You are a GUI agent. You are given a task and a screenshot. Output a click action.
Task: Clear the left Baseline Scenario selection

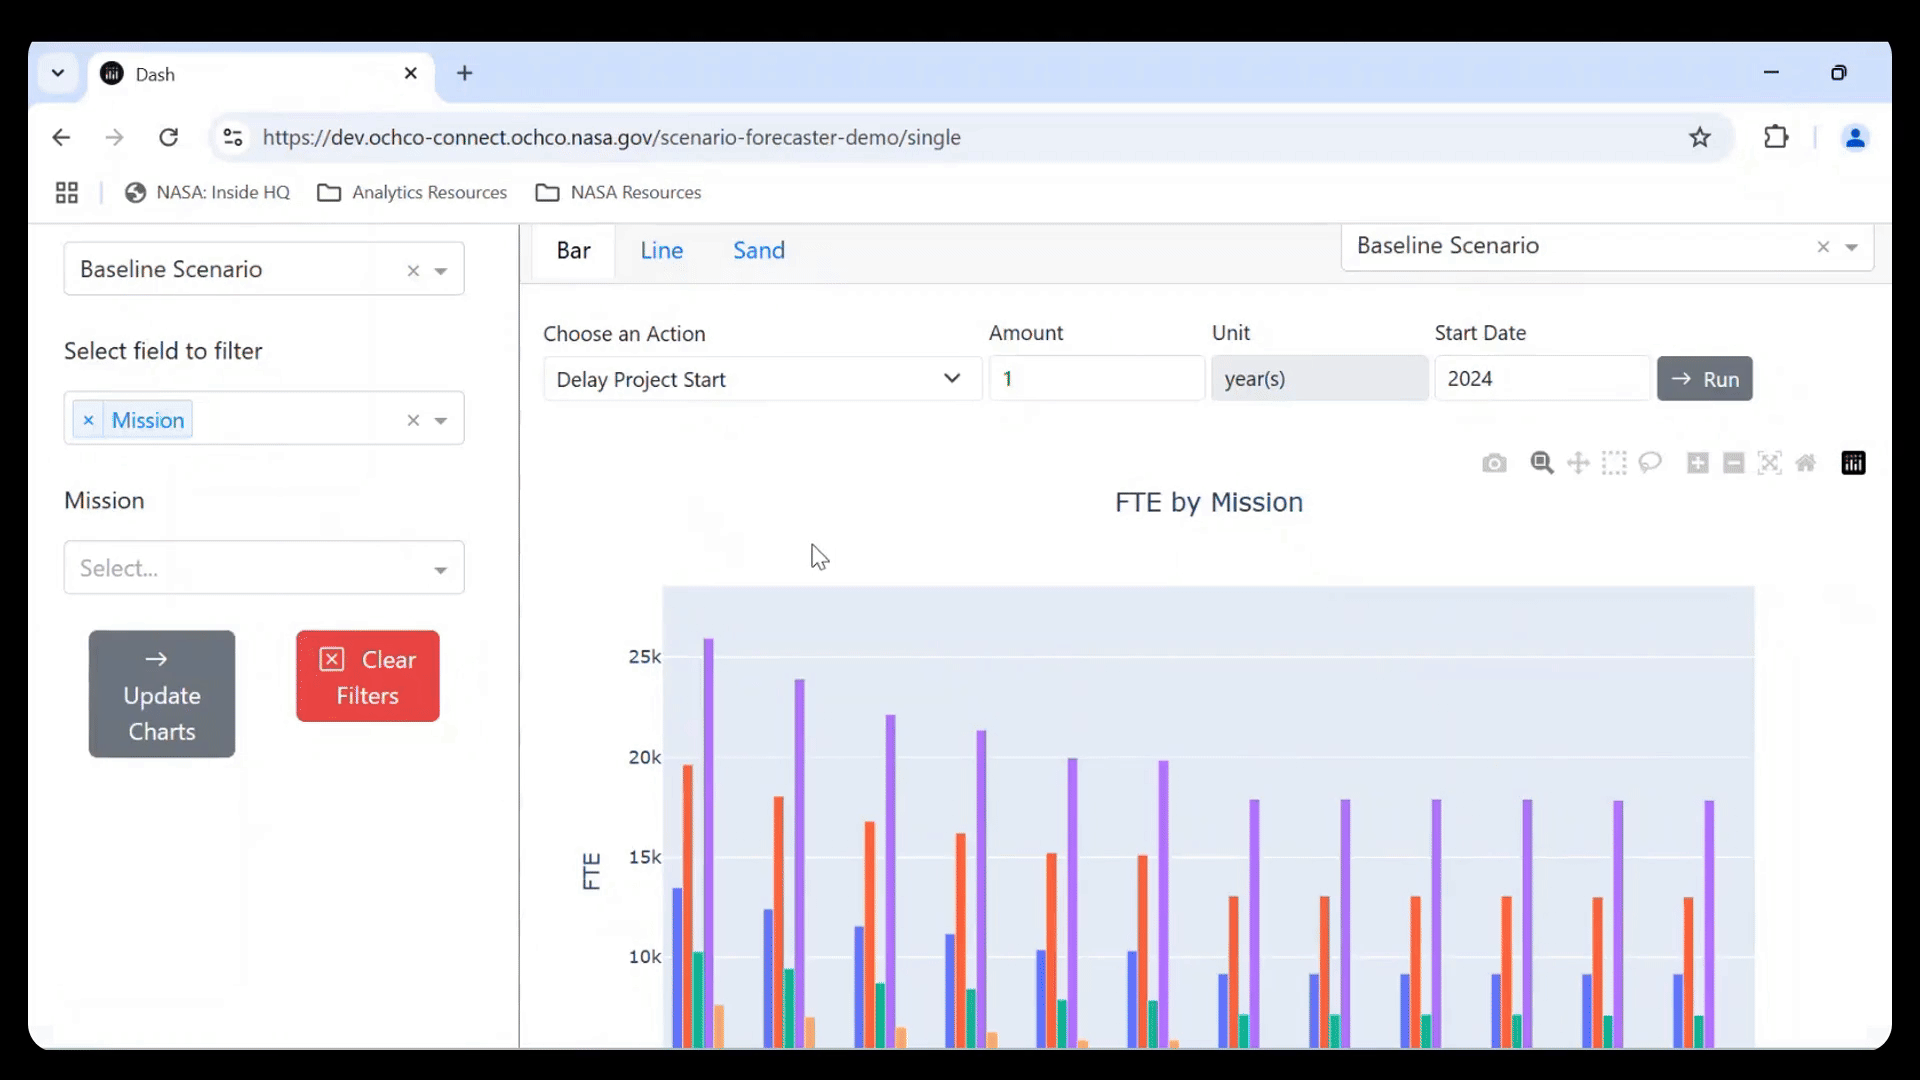tap(413, 271)
